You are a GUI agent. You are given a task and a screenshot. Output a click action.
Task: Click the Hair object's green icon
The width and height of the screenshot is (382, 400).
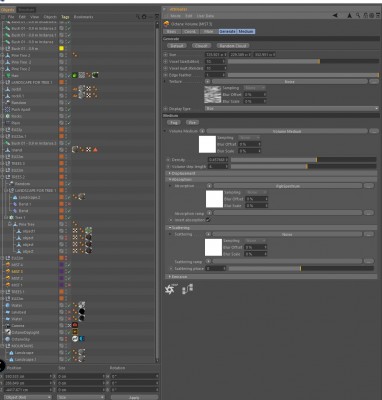coord(75,76)
